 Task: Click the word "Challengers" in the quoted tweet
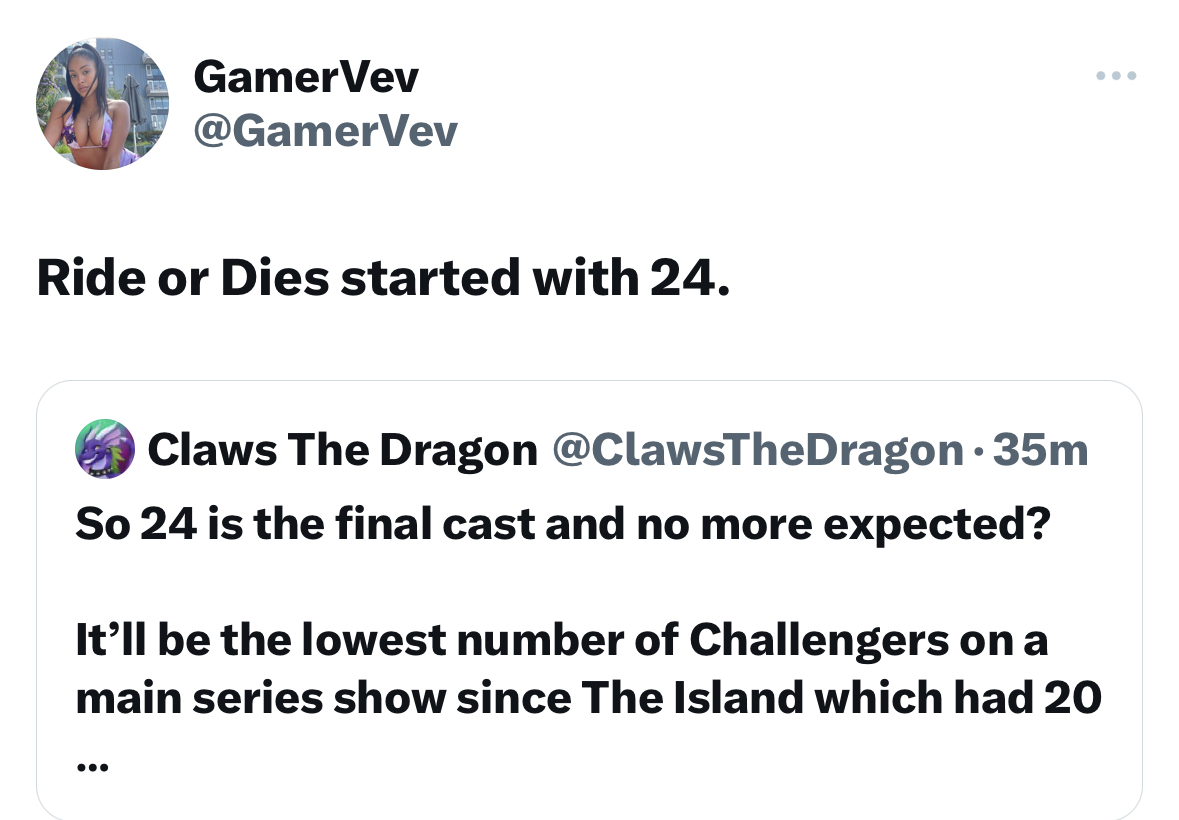(819, 640)
